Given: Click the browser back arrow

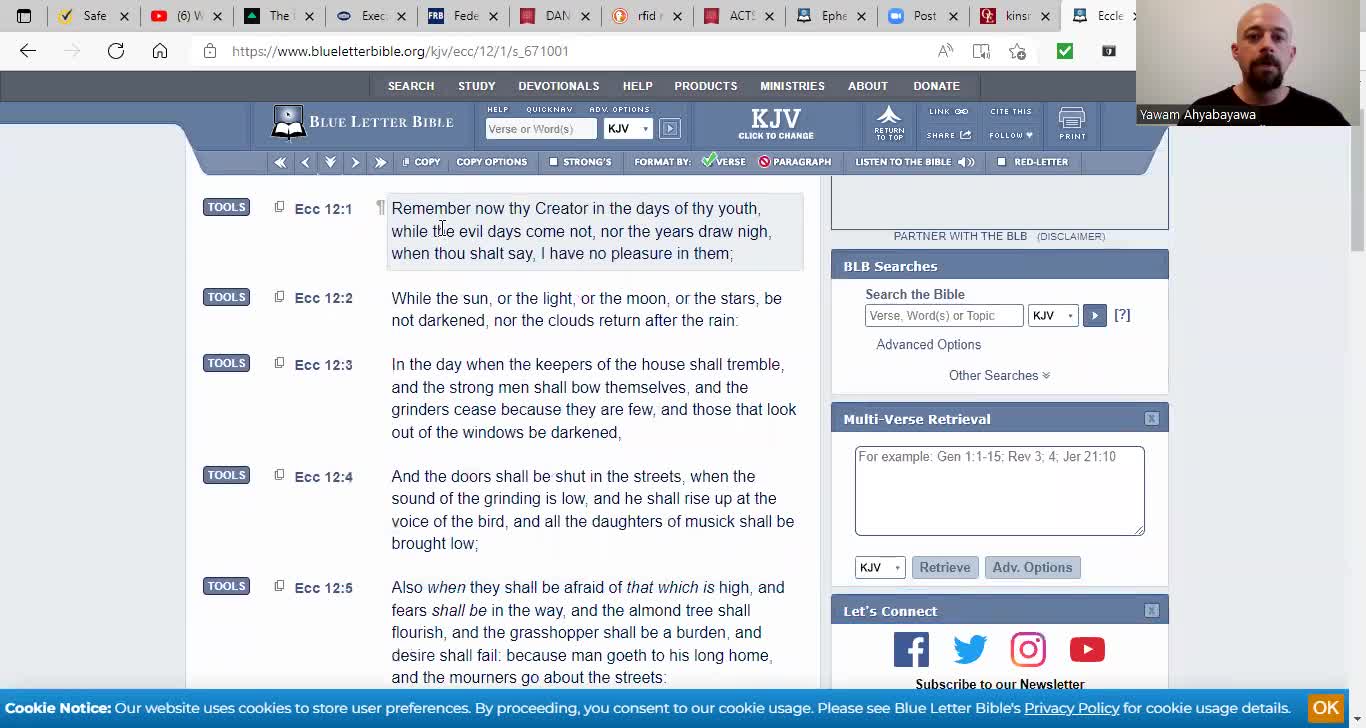Looking at the screenshot, I should pyautogui.click(x=28, y=51).
